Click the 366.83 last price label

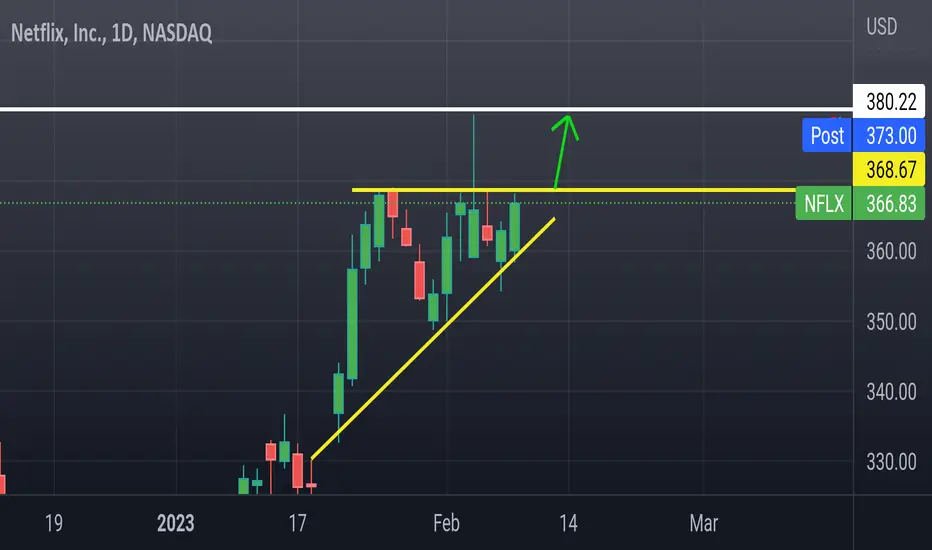(x=889, y=203)
